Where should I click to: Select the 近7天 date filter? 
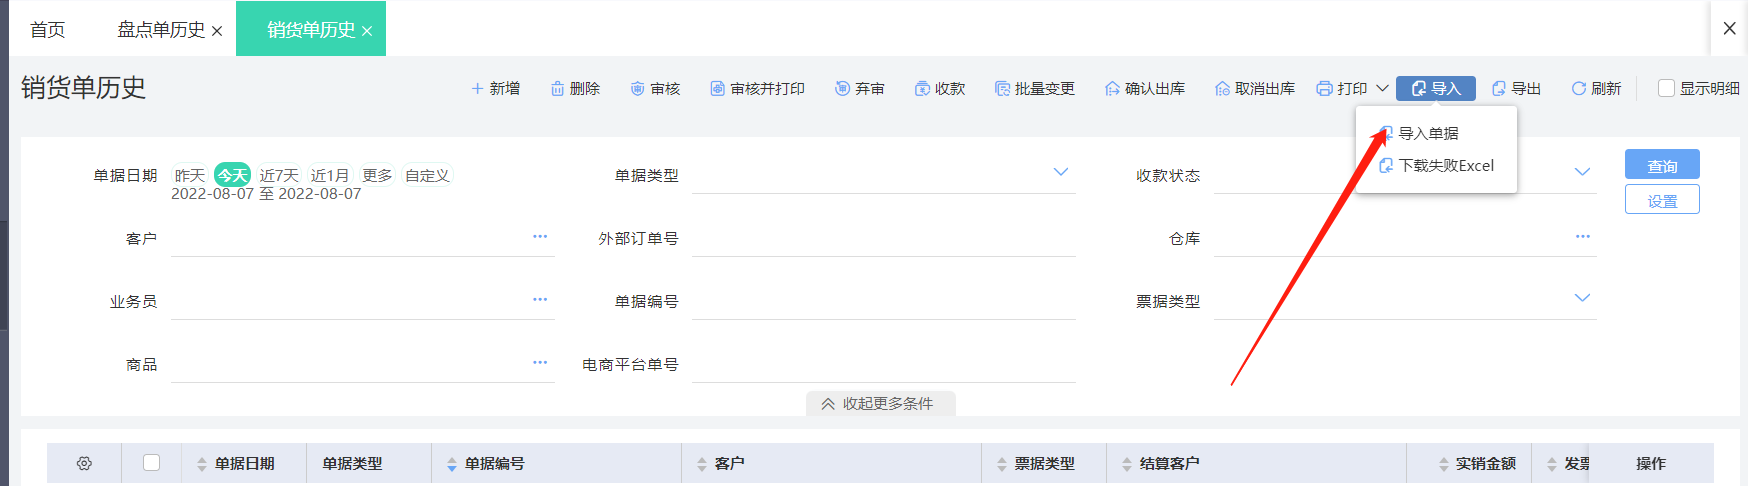(x=279, y=175)
